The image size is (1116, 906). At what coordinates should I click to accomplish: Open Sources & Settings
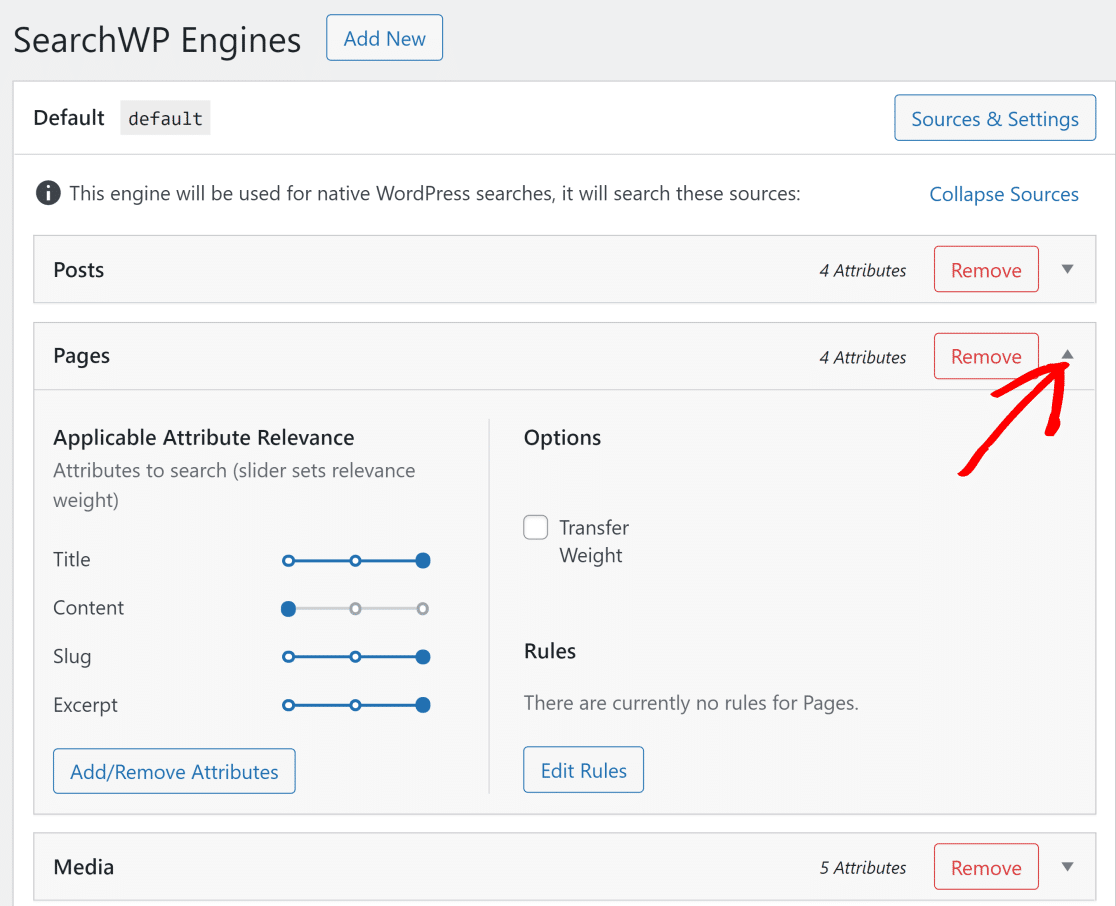[994, 119]
